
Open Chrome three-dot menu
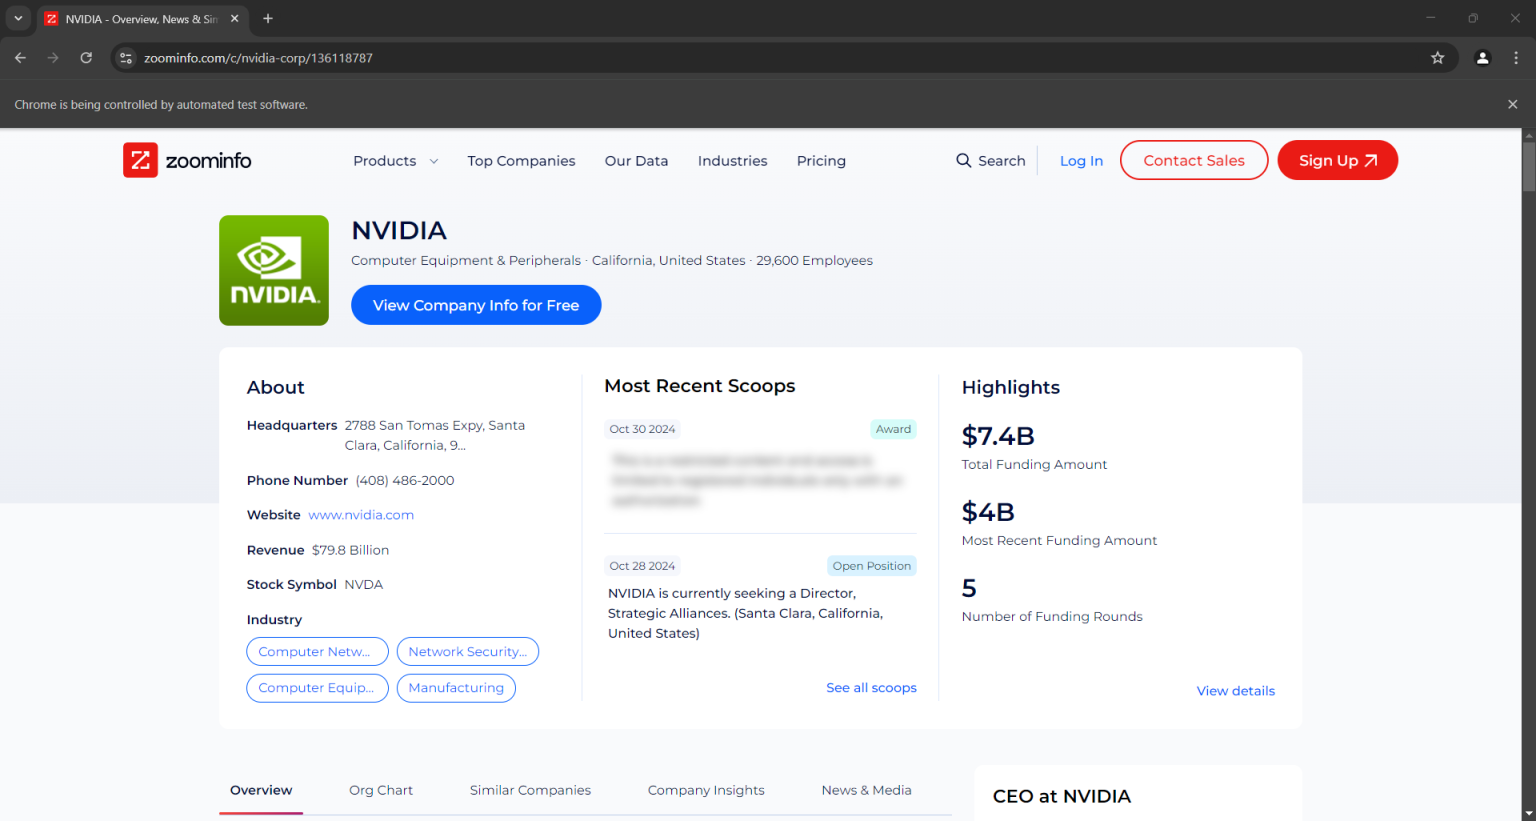[1516, 58]
